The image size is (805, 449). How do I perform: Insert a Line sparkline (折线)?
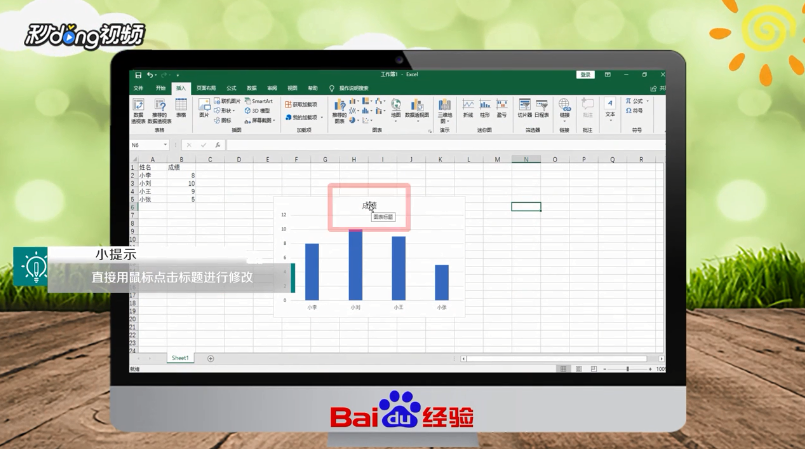click(x=468, y=108)
